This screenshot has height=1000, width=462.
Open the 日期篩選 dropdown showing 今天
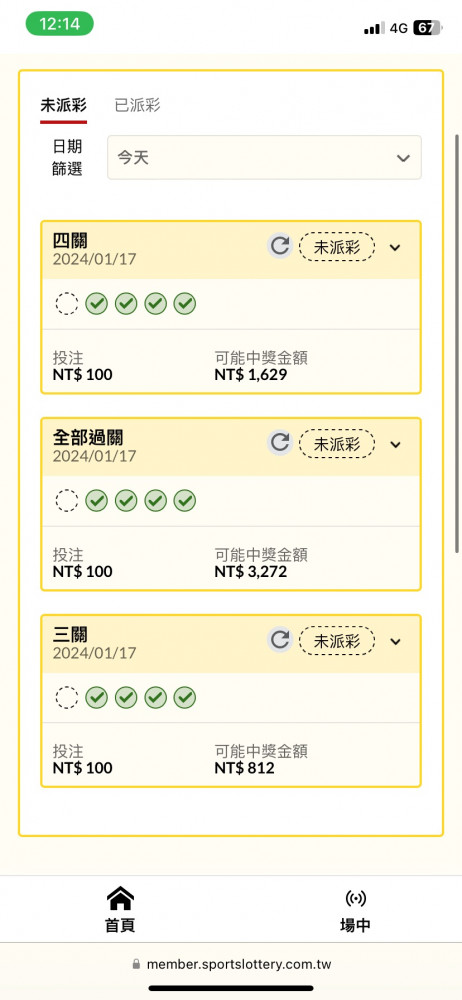[264, 158]
